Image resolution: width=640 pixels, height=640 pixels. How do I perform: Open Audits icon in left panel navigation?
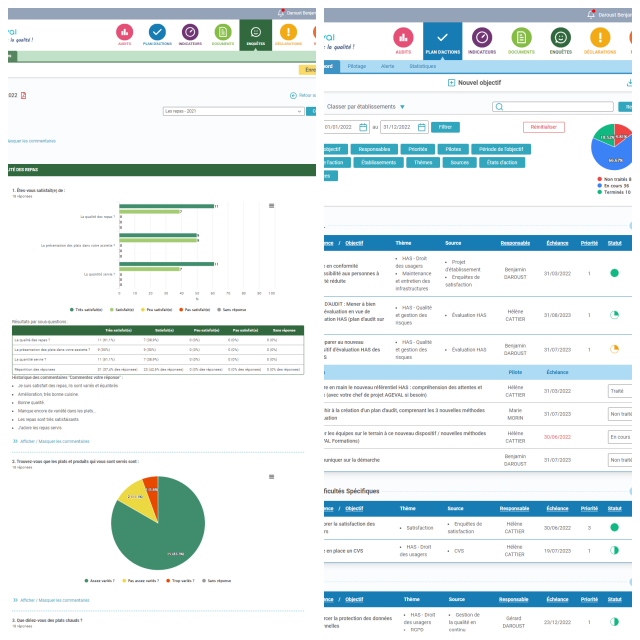(x=124, y=32)
